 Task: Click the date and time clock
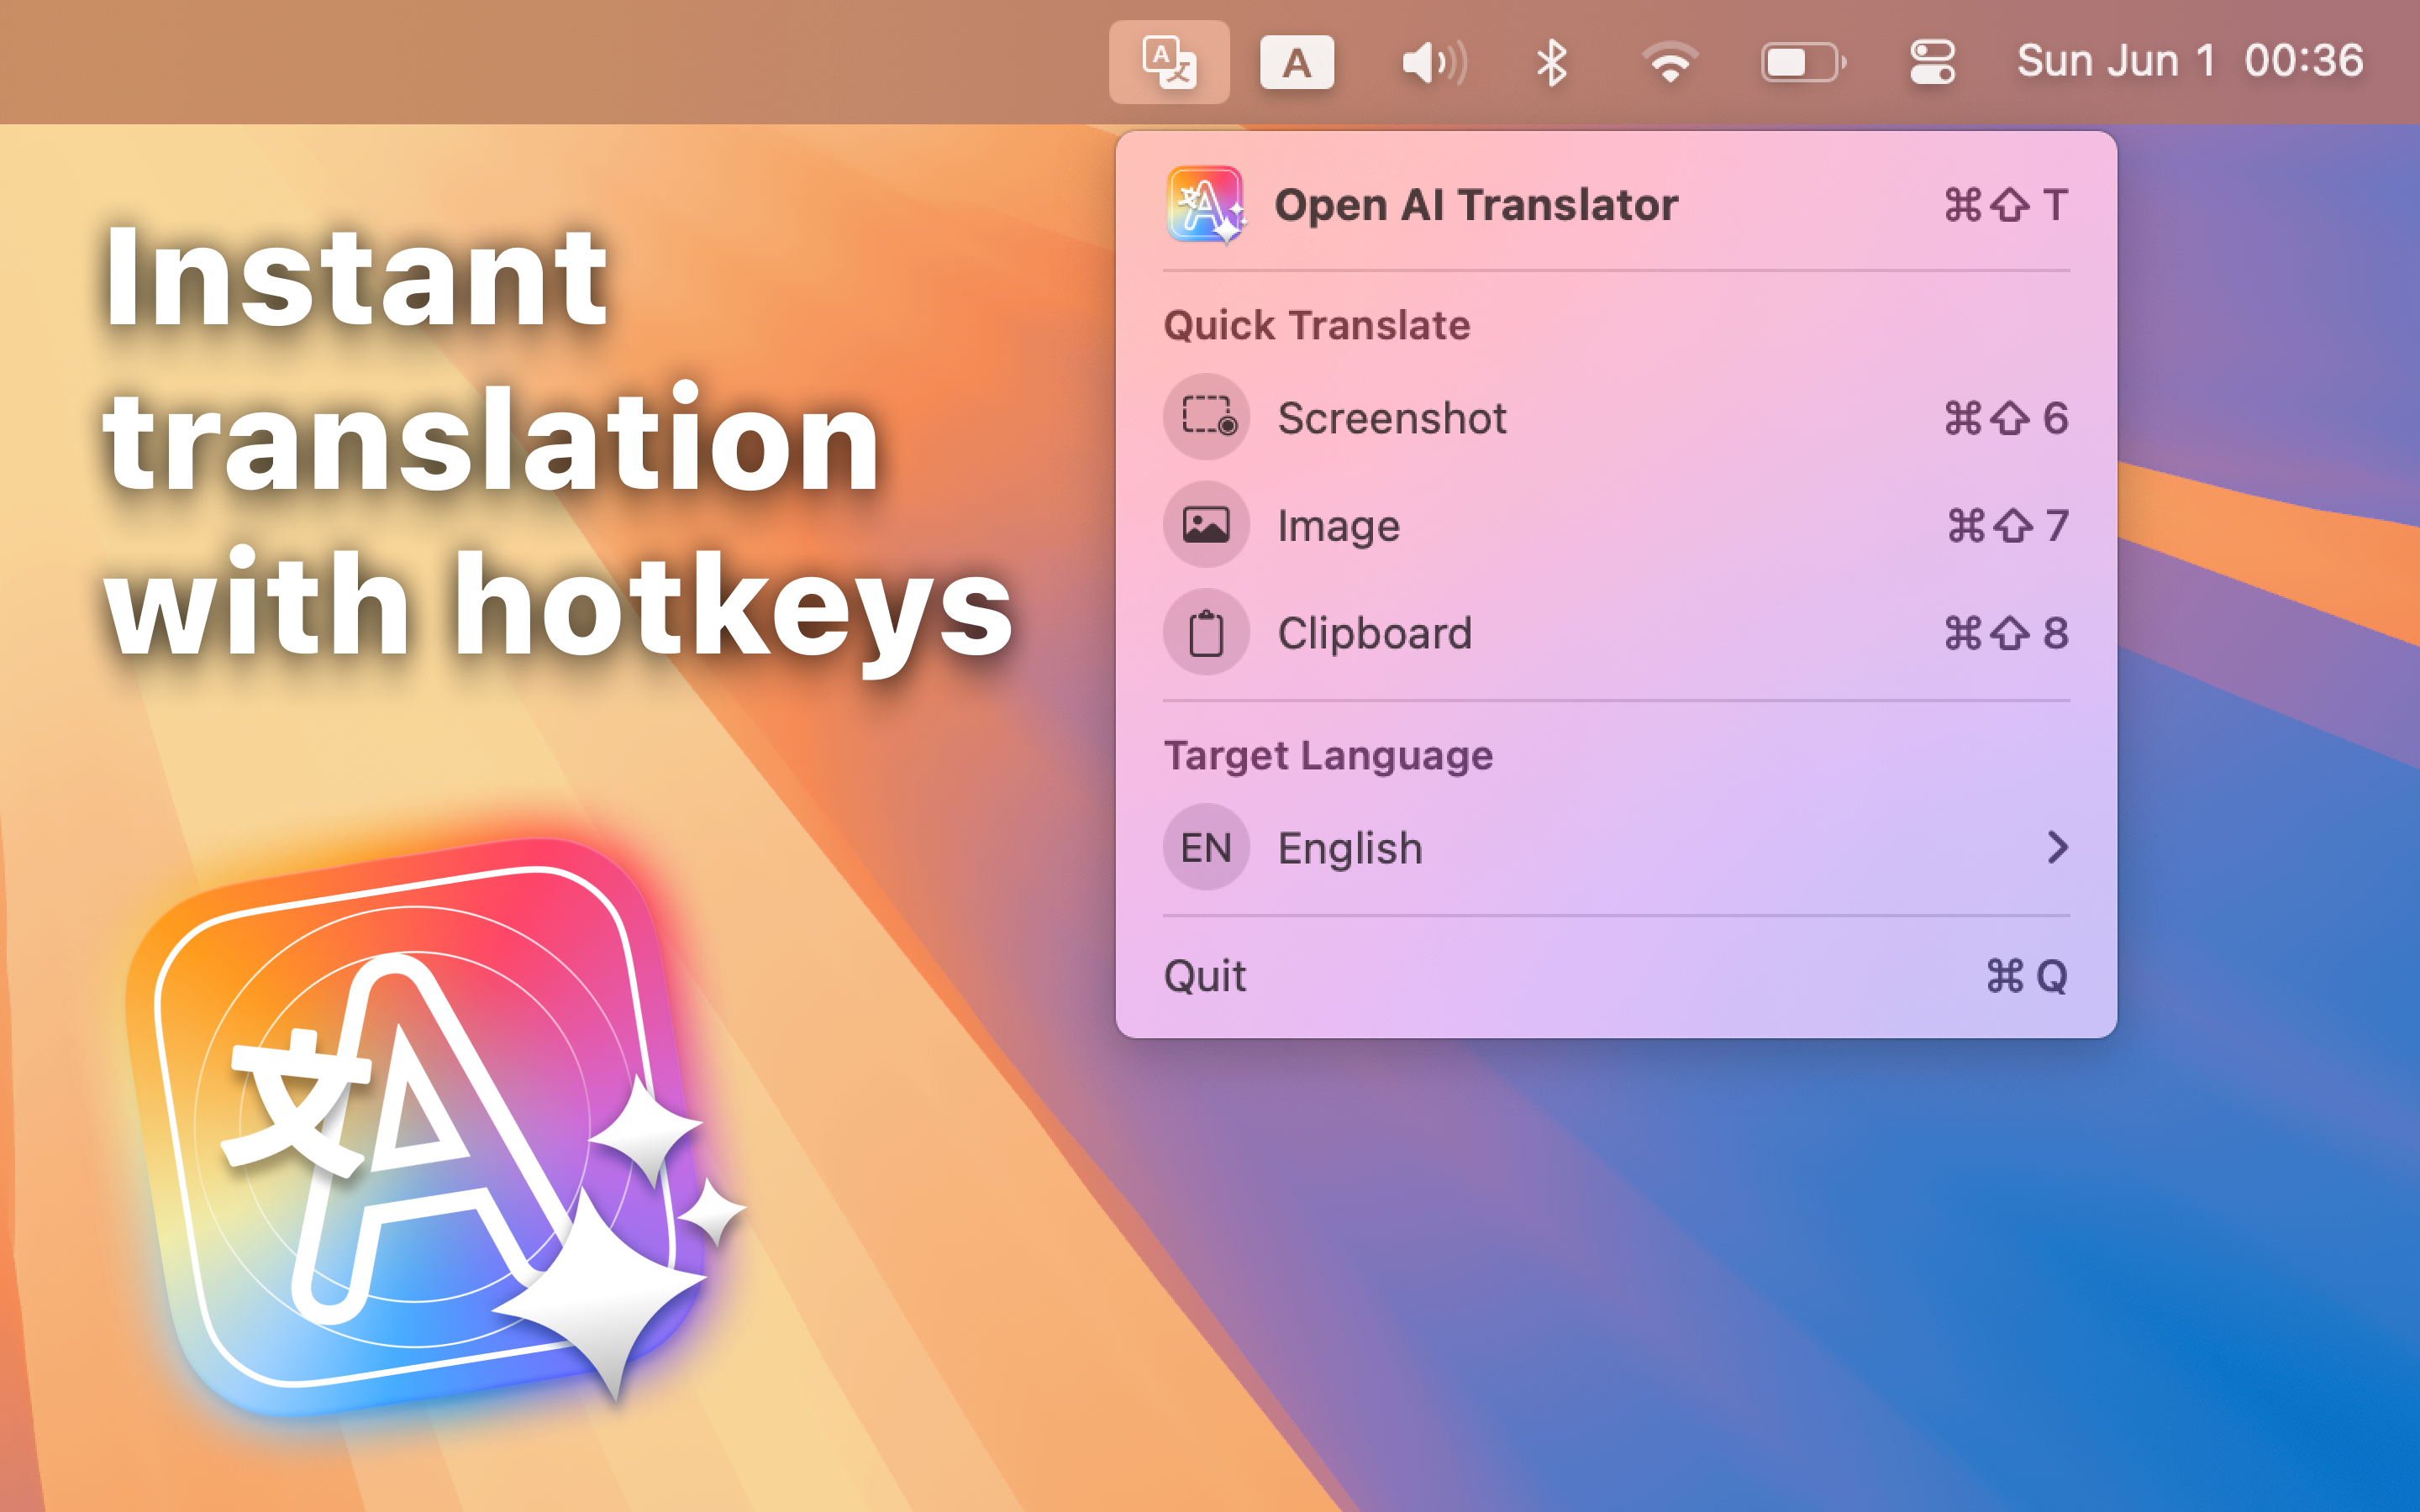(x=2190, y=61)
